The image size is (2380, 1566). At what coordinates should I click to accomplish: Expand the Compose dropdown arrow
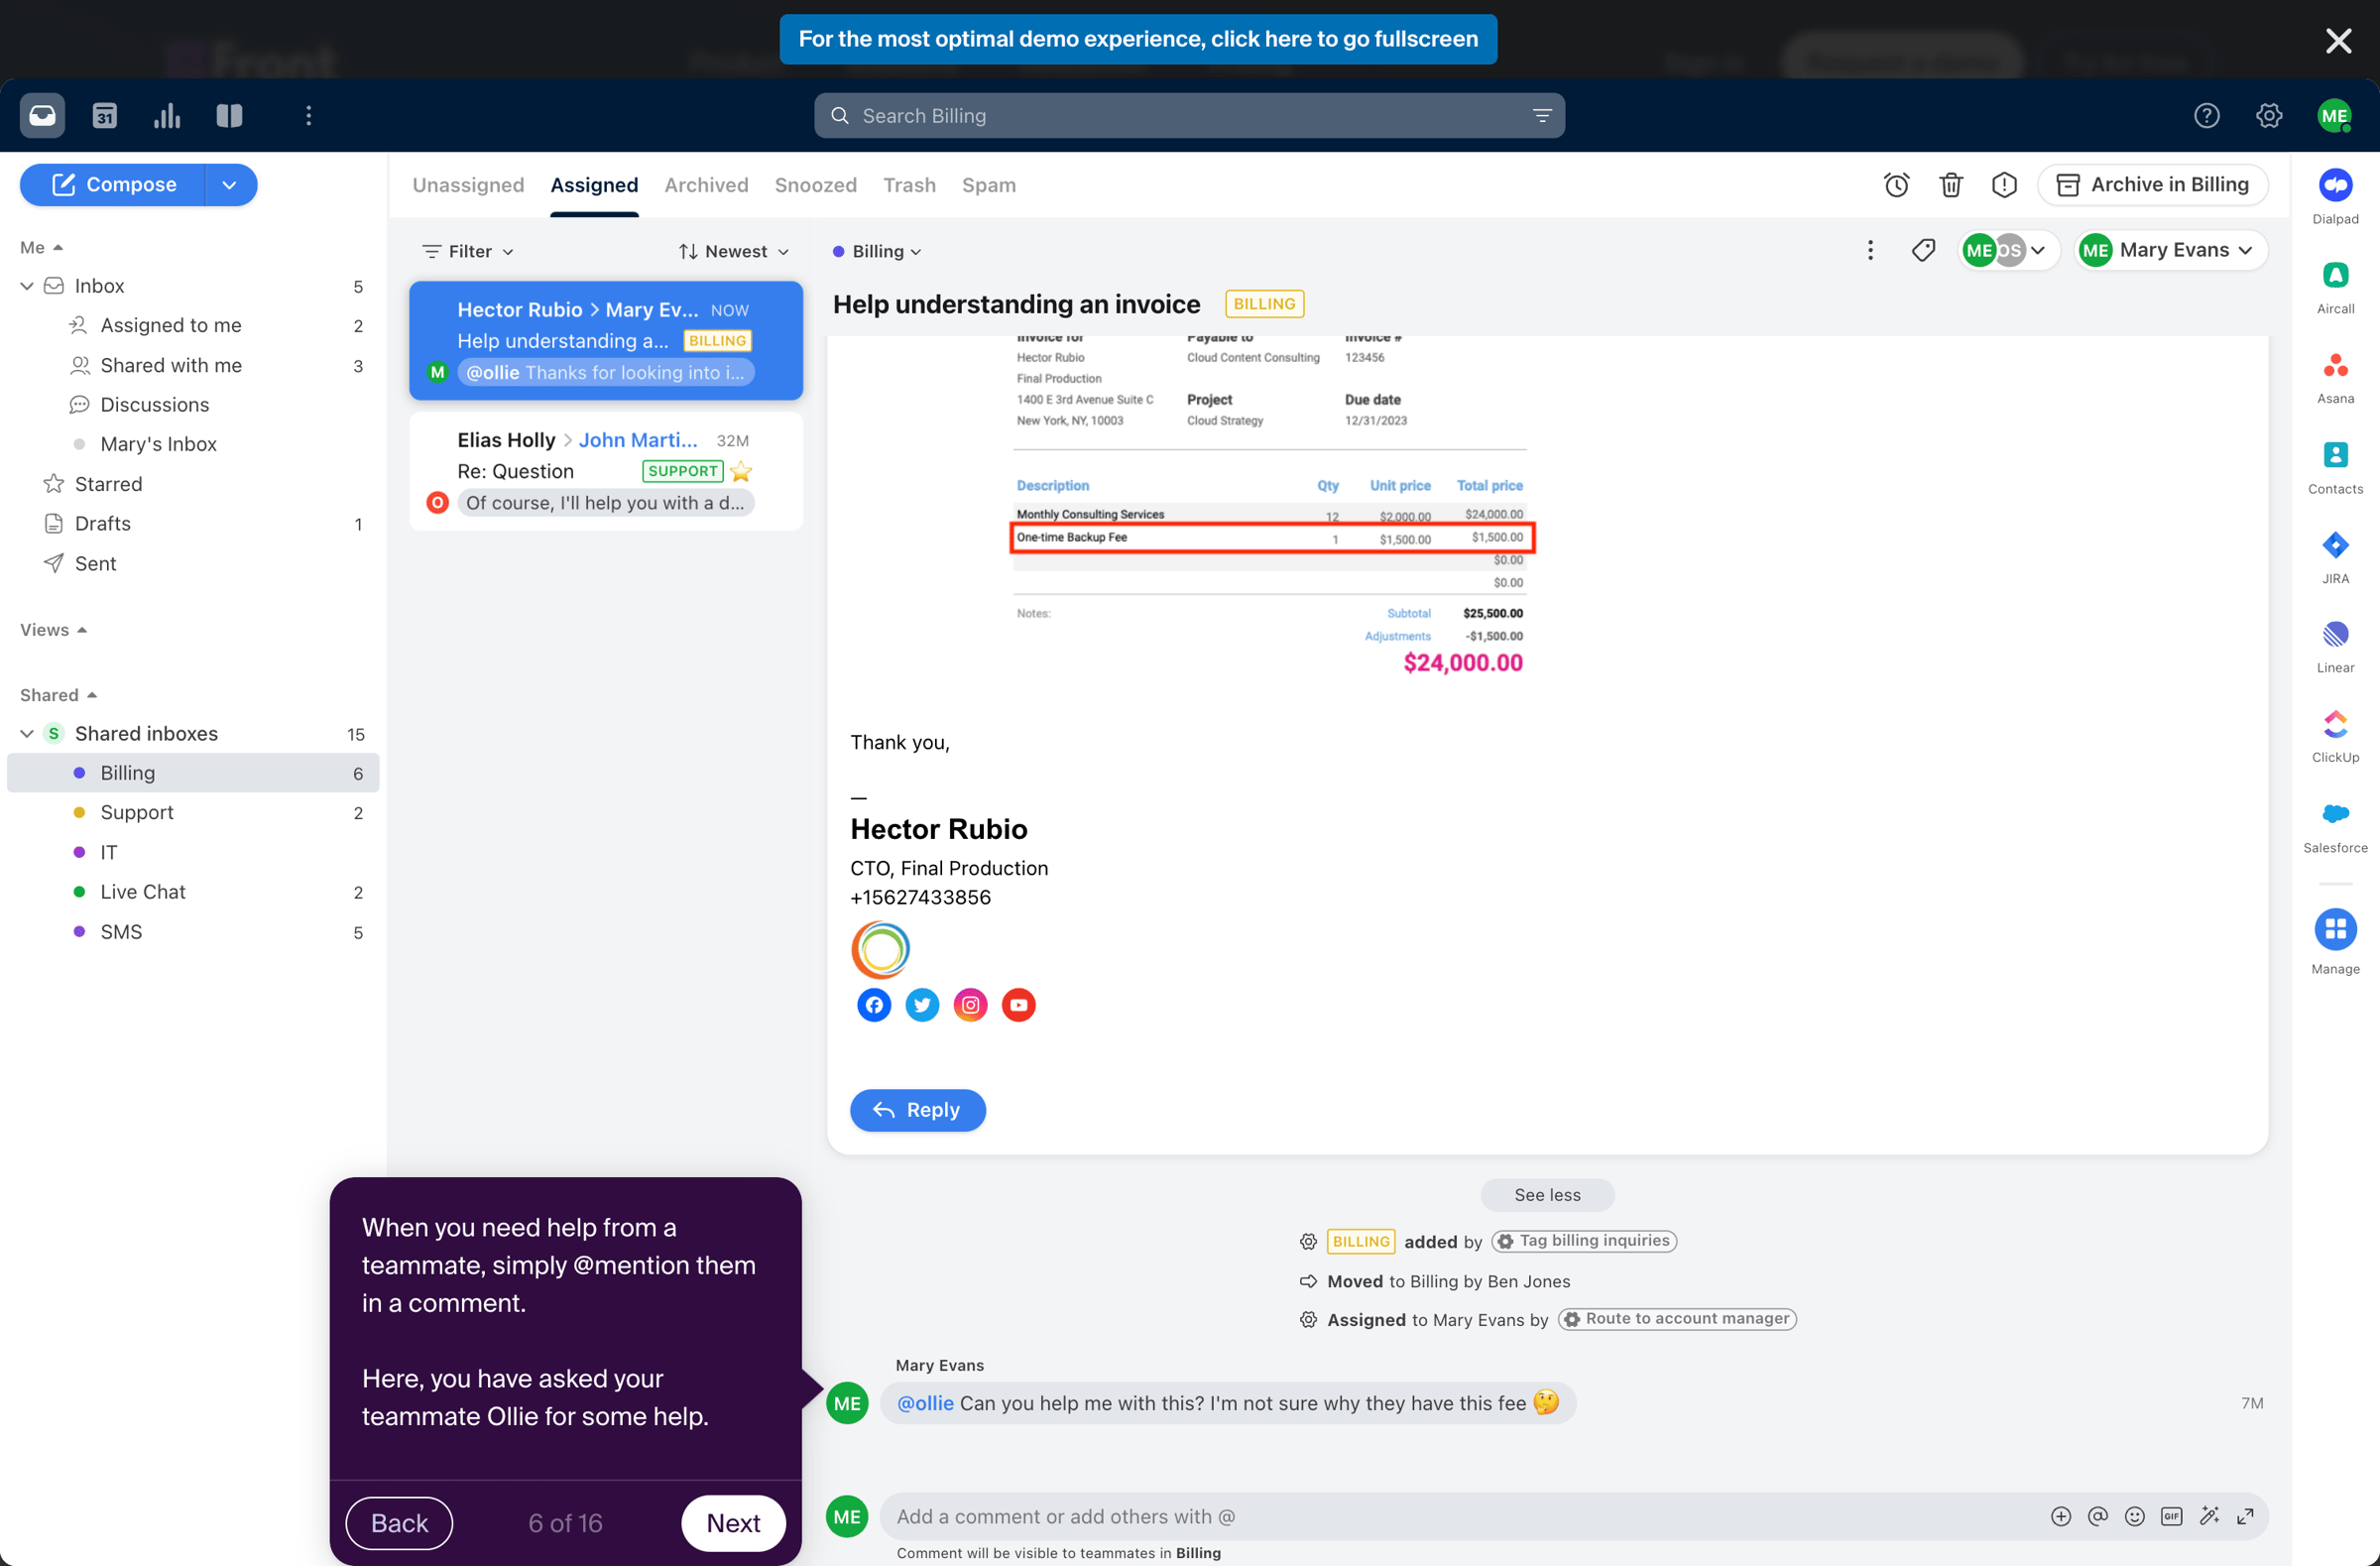tap(230, 185)
